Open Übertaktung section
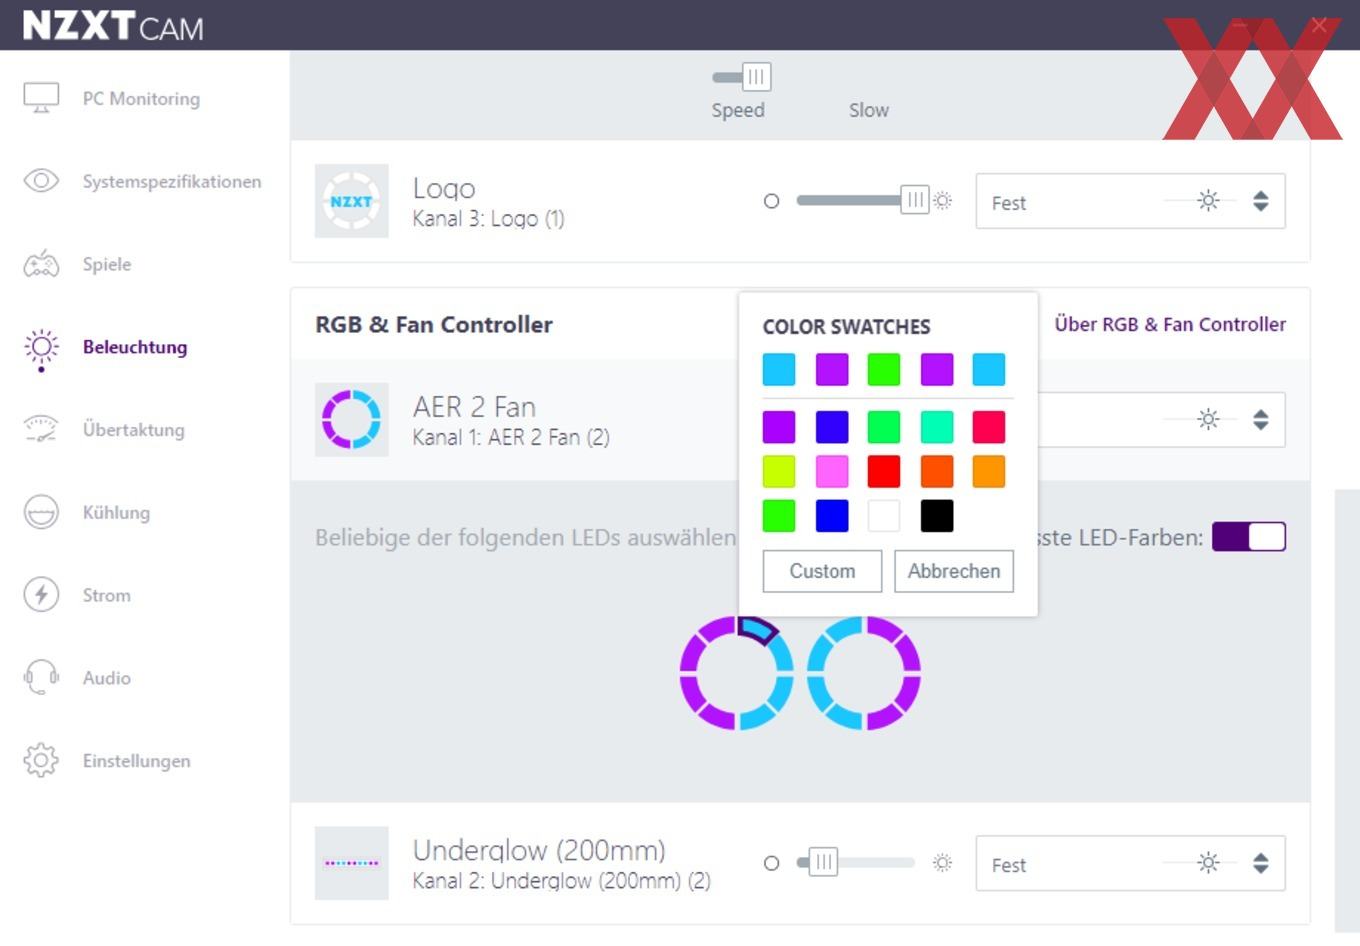1360x946 pixels. tap(133, 429)
